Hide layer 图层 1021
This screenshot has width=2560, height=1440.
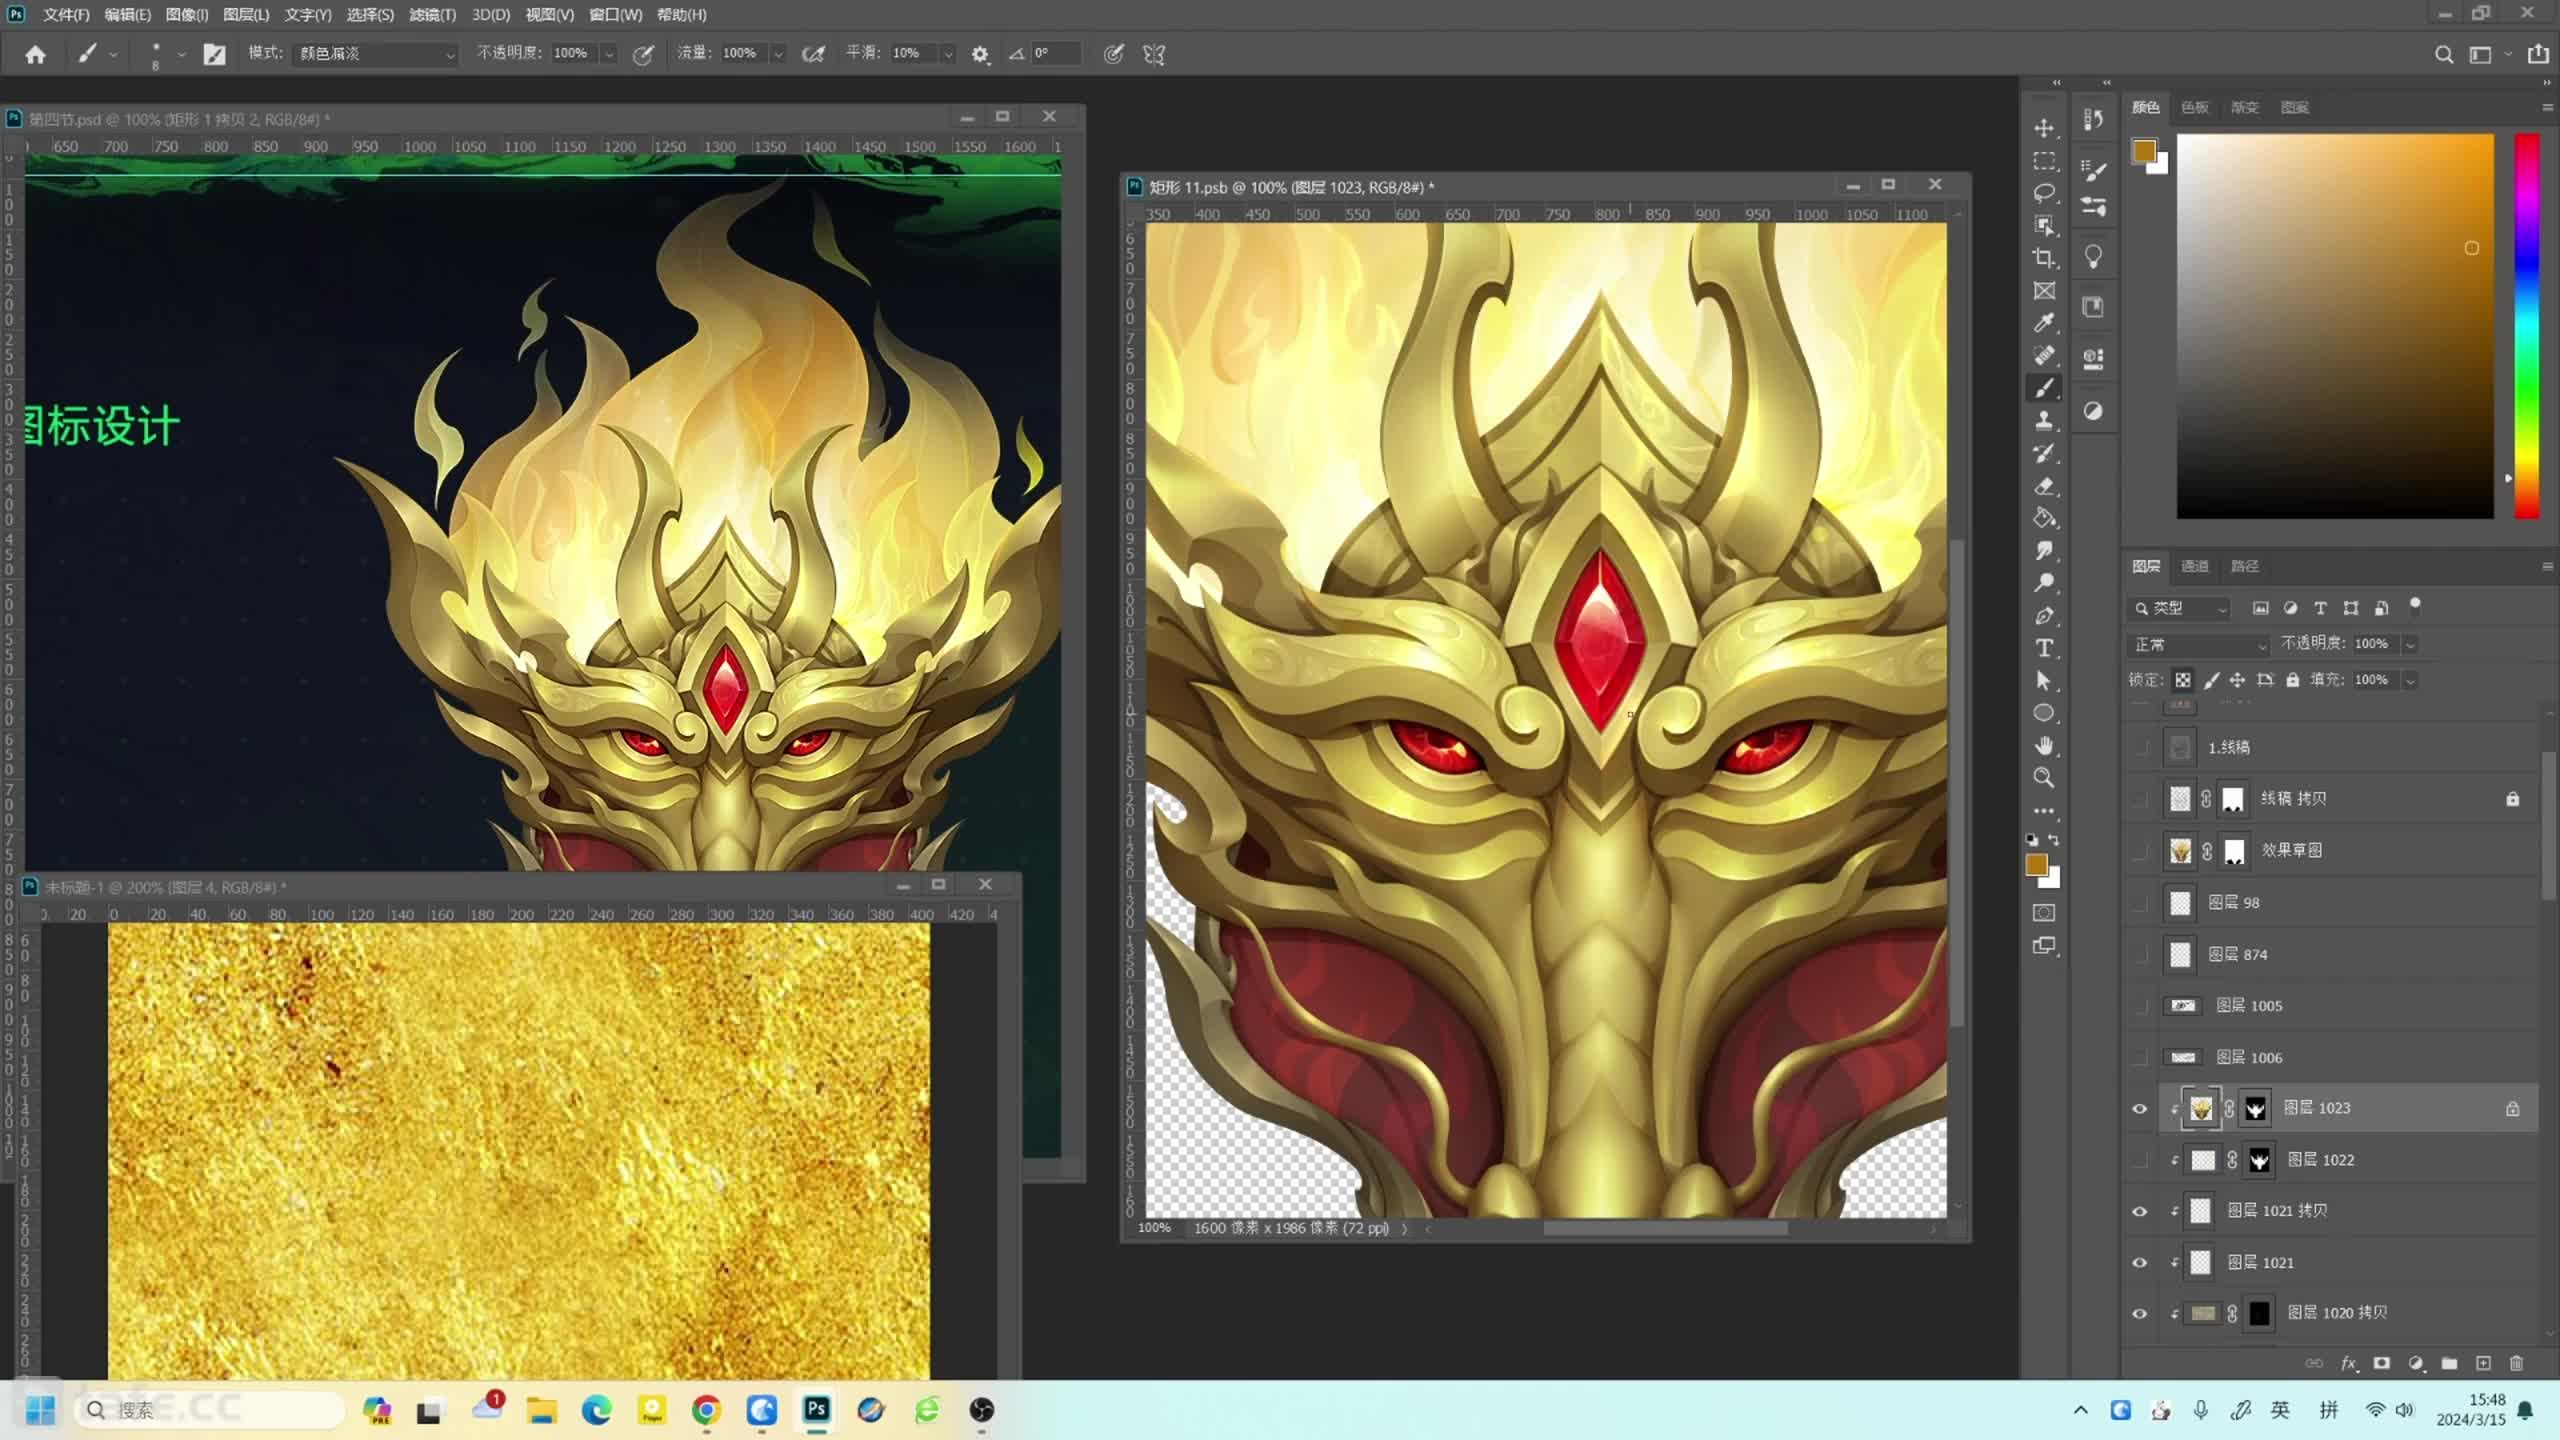click(2139, 1263)
